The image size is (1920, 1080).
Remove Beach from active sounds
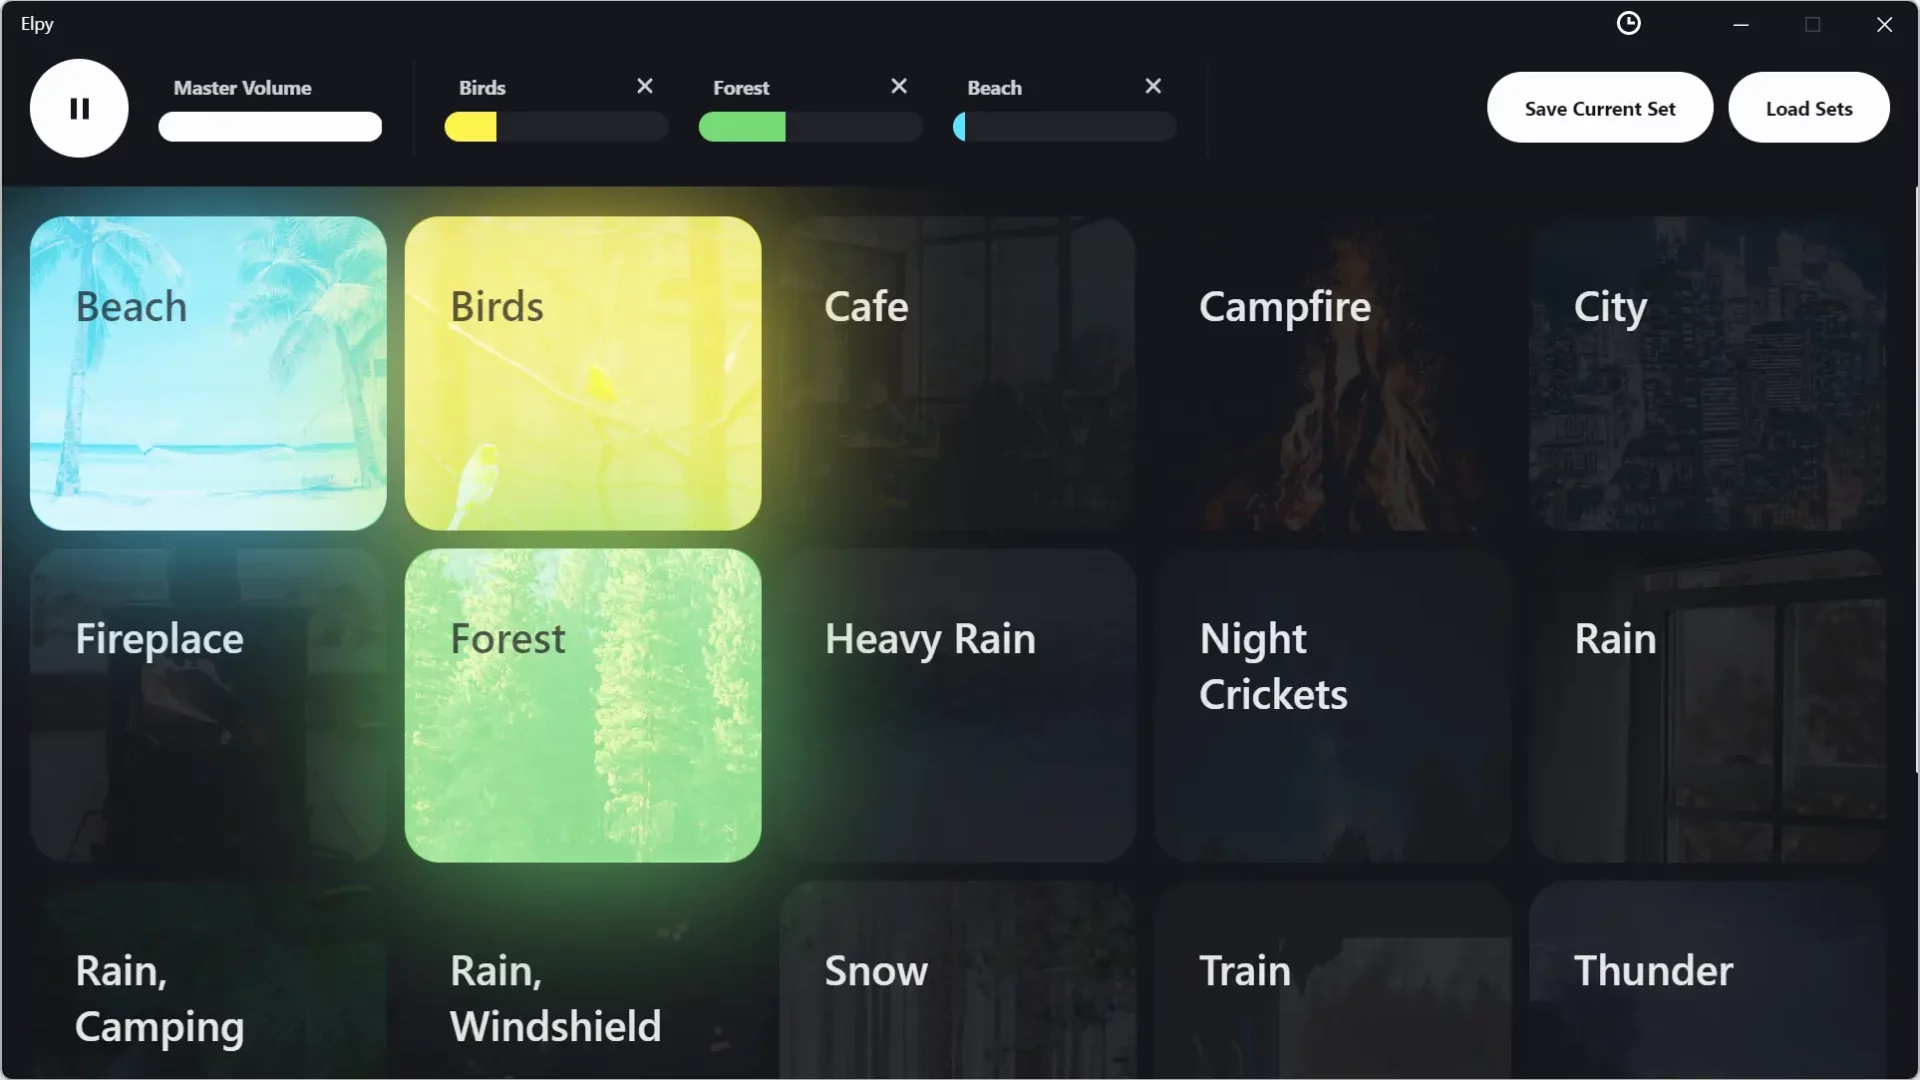pyautogui.click(x=1151, y=84)
